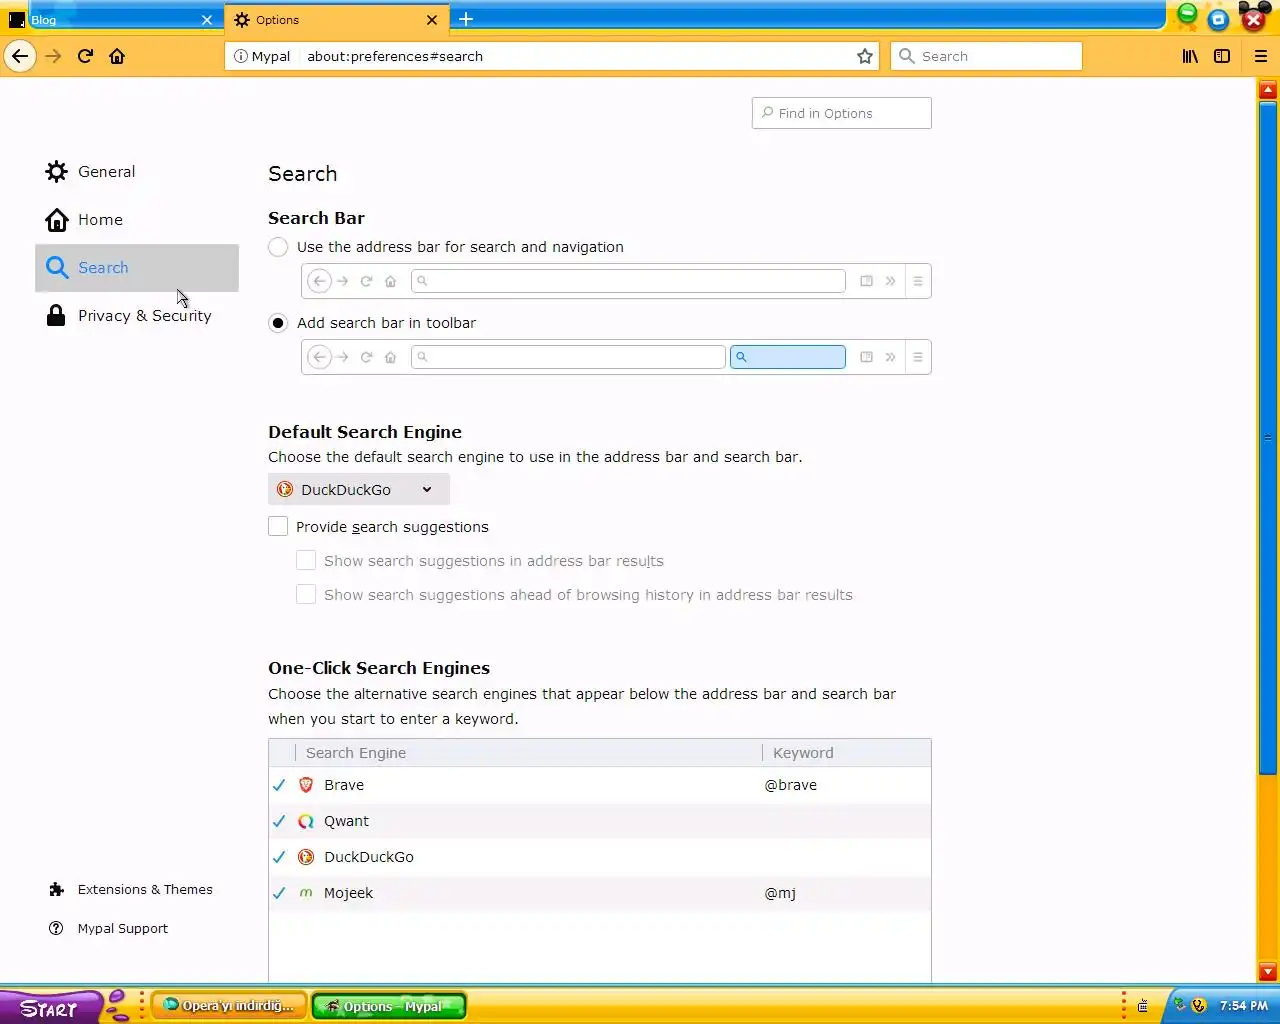Click the DuckDuckGo icon in engine list

306,857
